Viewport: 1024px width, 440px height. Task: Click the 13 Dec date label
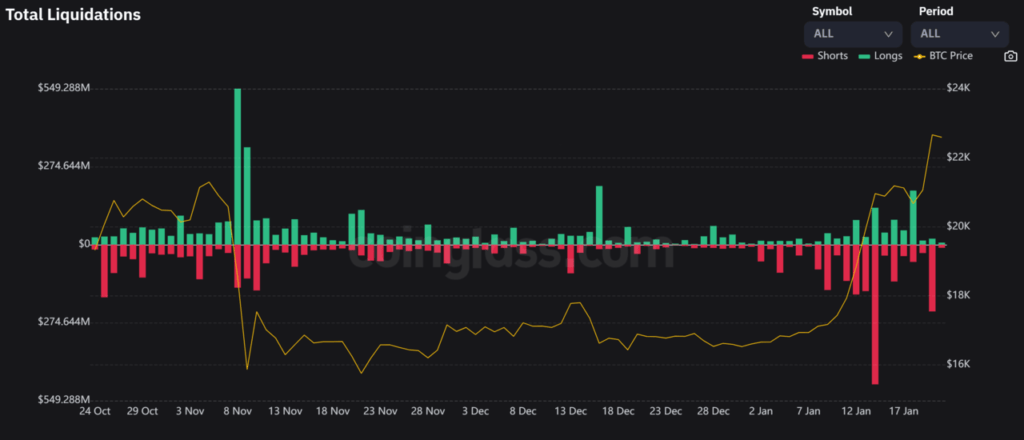571,411
